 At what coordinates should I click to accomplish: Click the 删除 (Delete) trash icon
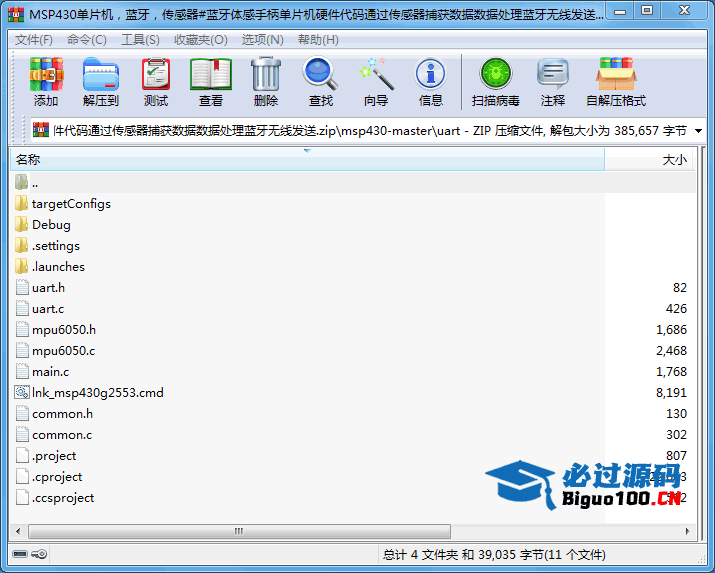(x=266, y=80)
